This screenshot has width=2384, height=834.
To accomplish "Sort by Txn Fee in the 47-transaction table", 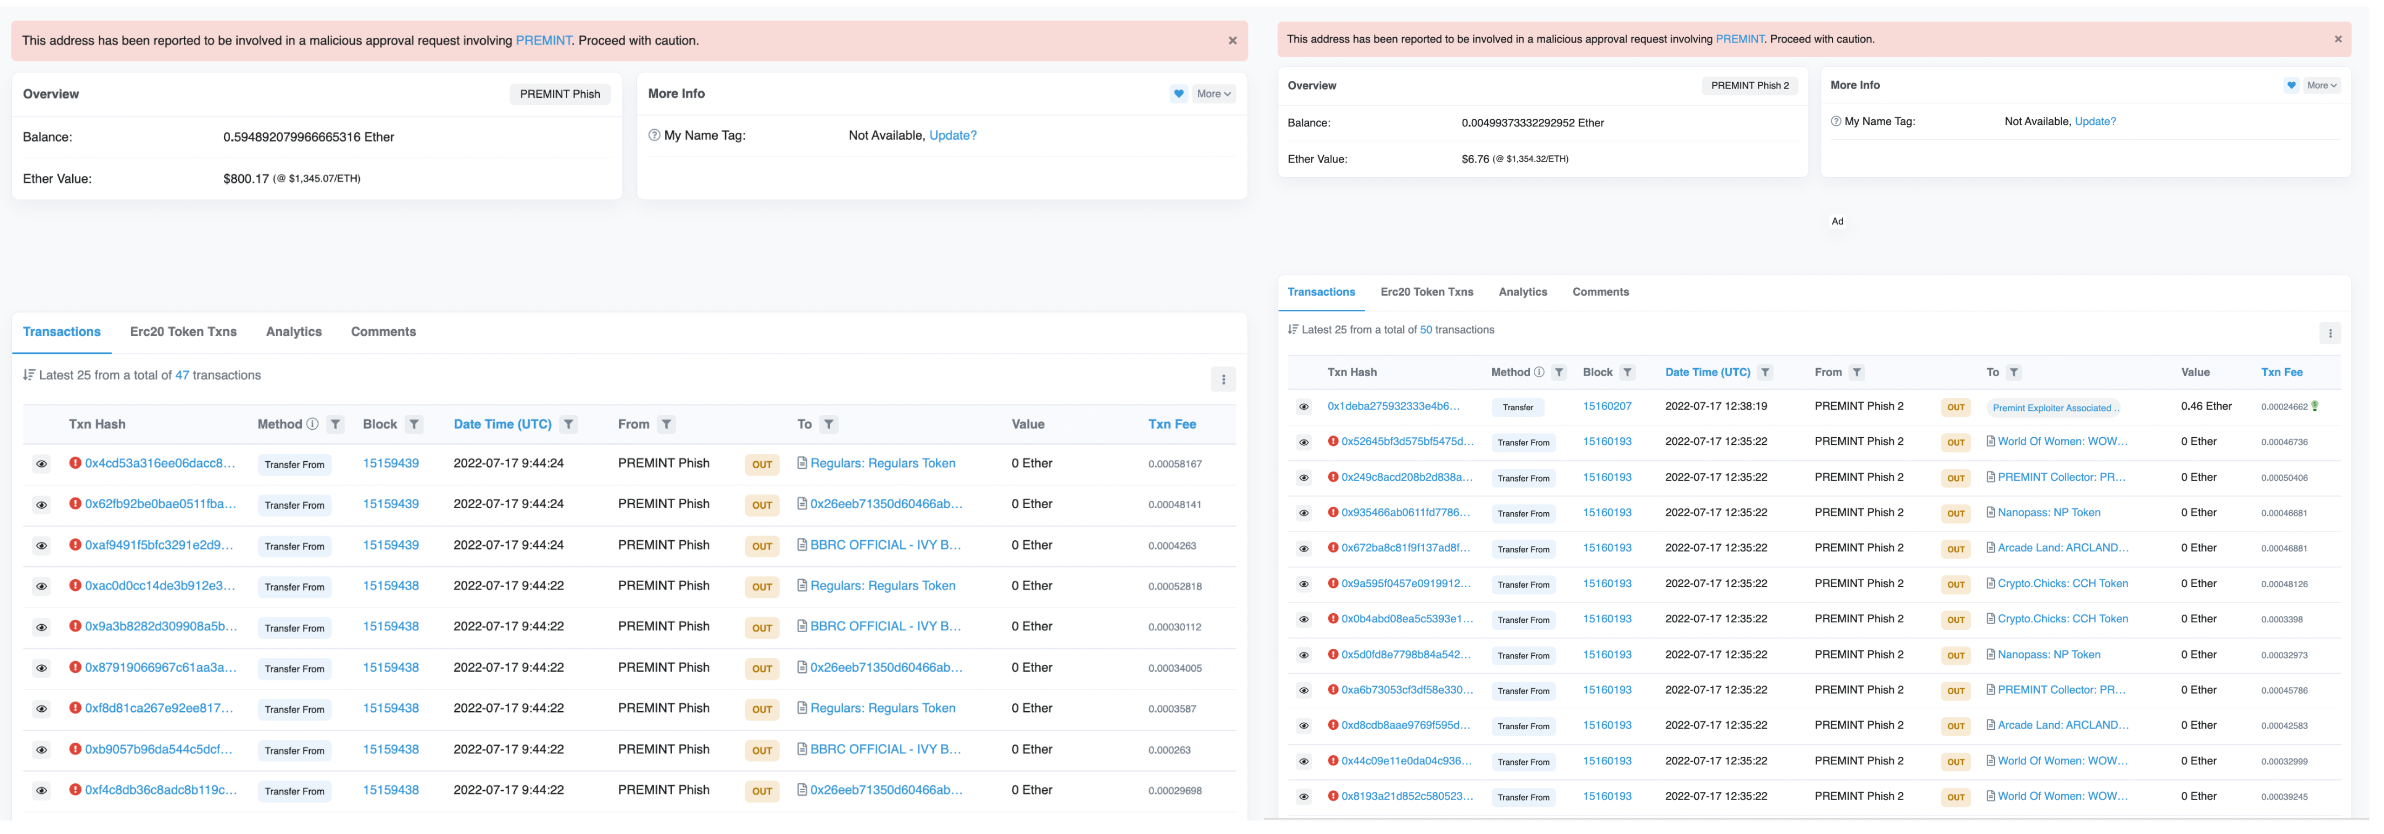I will (1172, 424).
